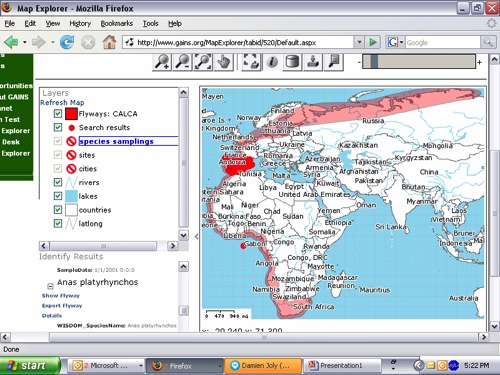Open the search engine selector dropdown
This screenshot has width=500, height=375.
(395, 42)
